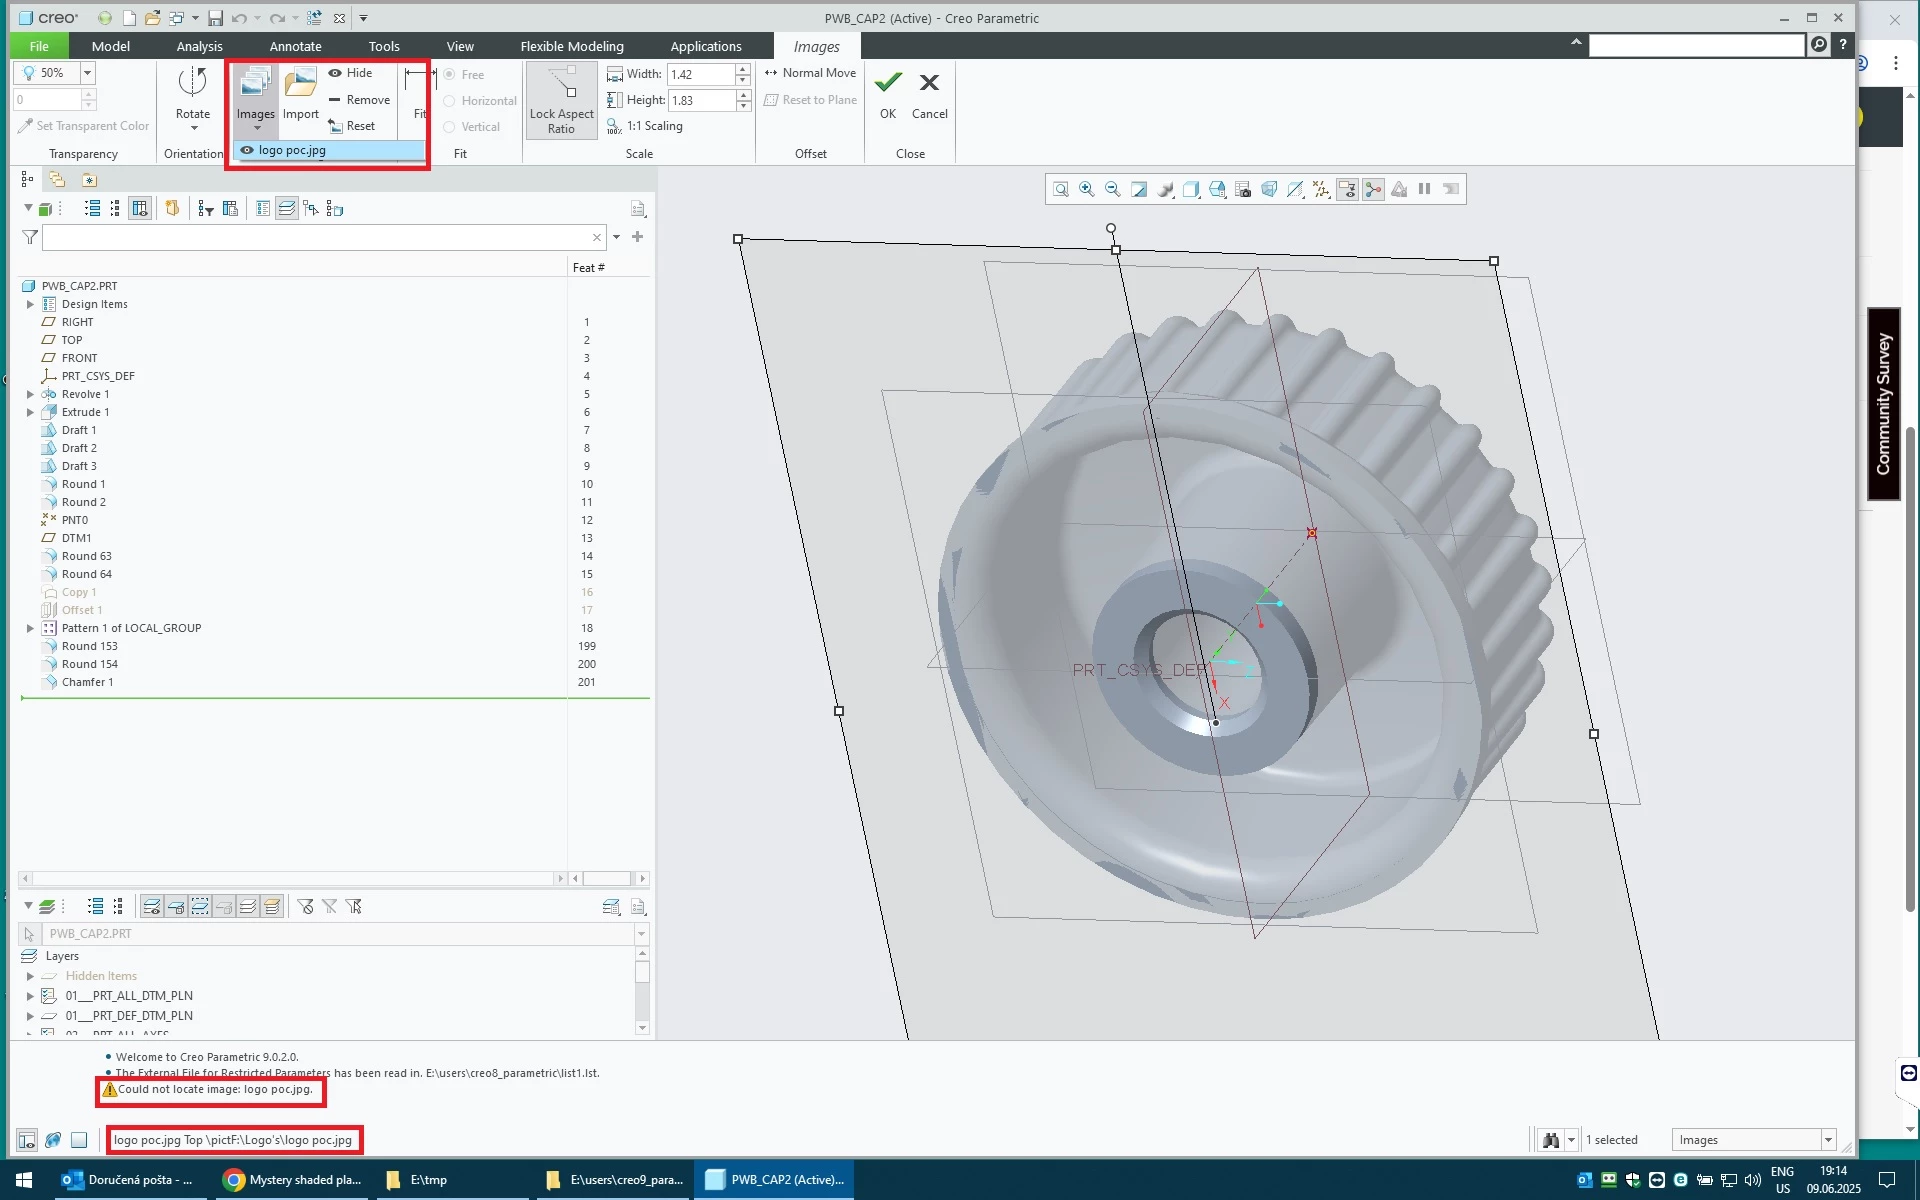Expand the Revolve 1 feature node
This screenshot has height=1200, width=1920.
30,394
